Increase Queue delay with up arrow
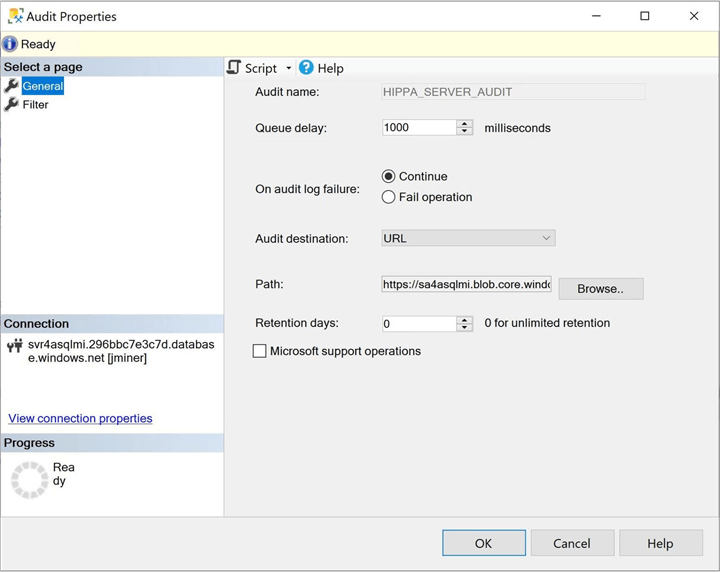720x572 pixels. tap(464, 124)
